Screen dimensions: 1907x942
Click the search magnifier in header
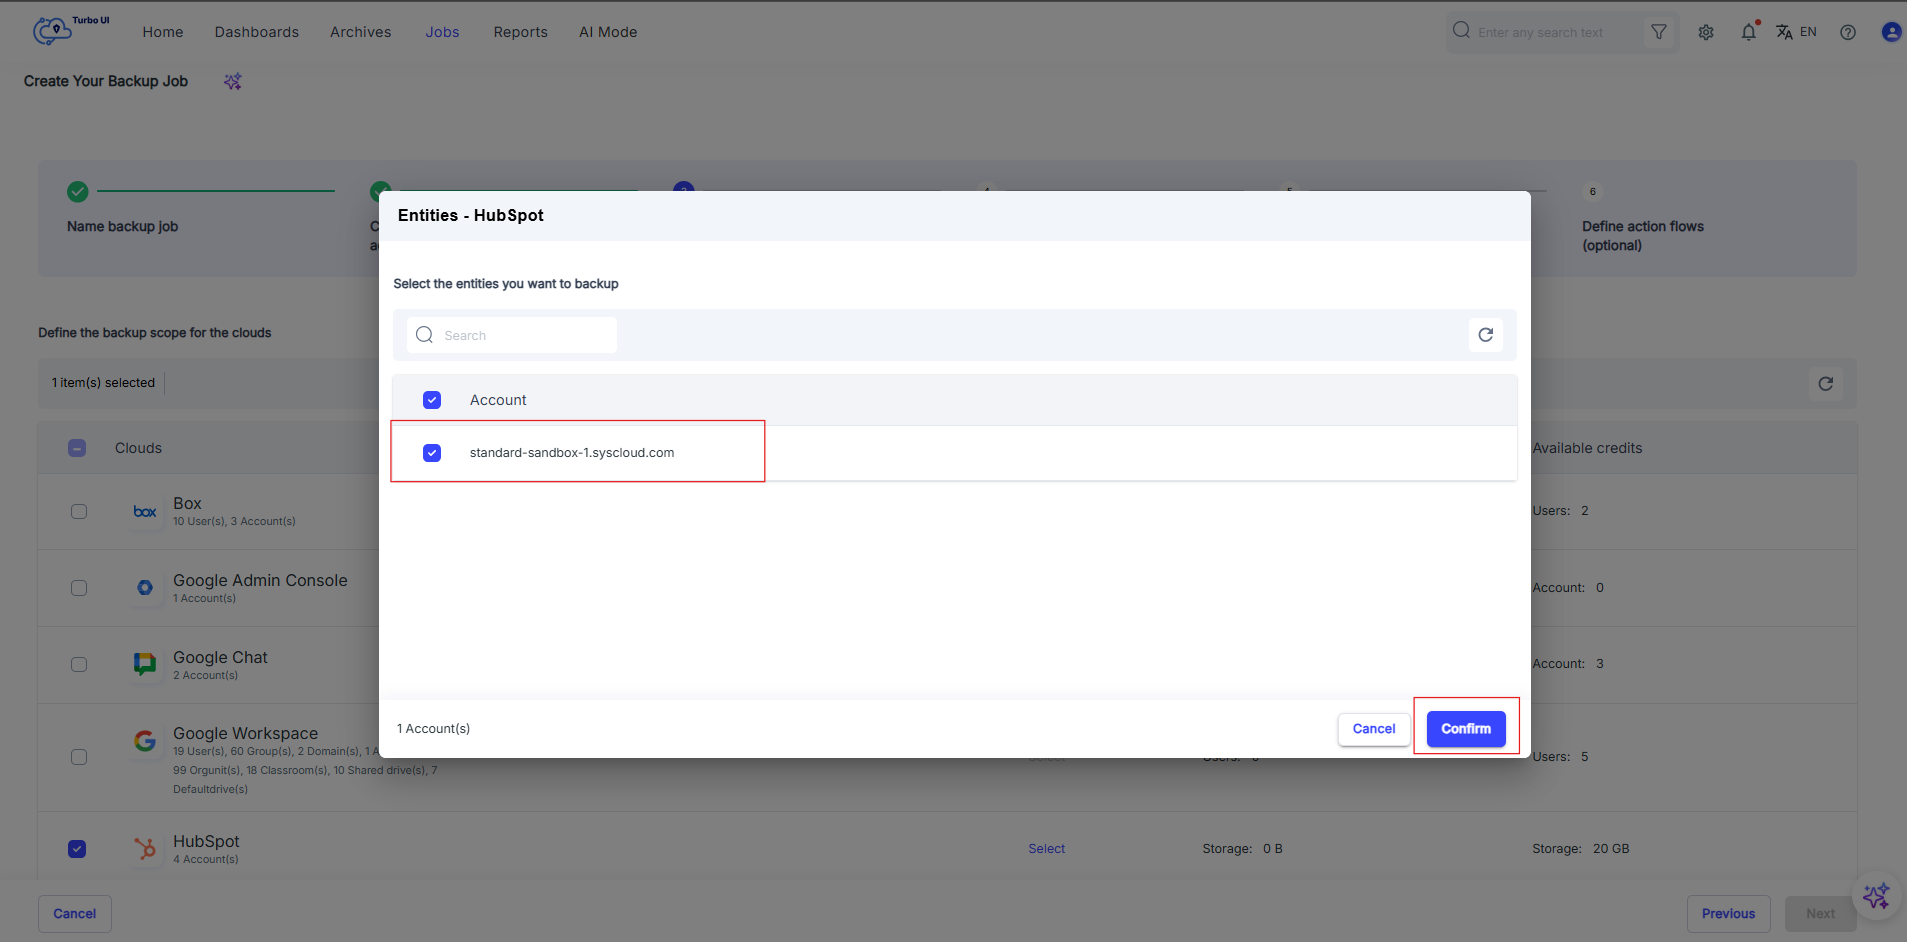(1462, 30)
